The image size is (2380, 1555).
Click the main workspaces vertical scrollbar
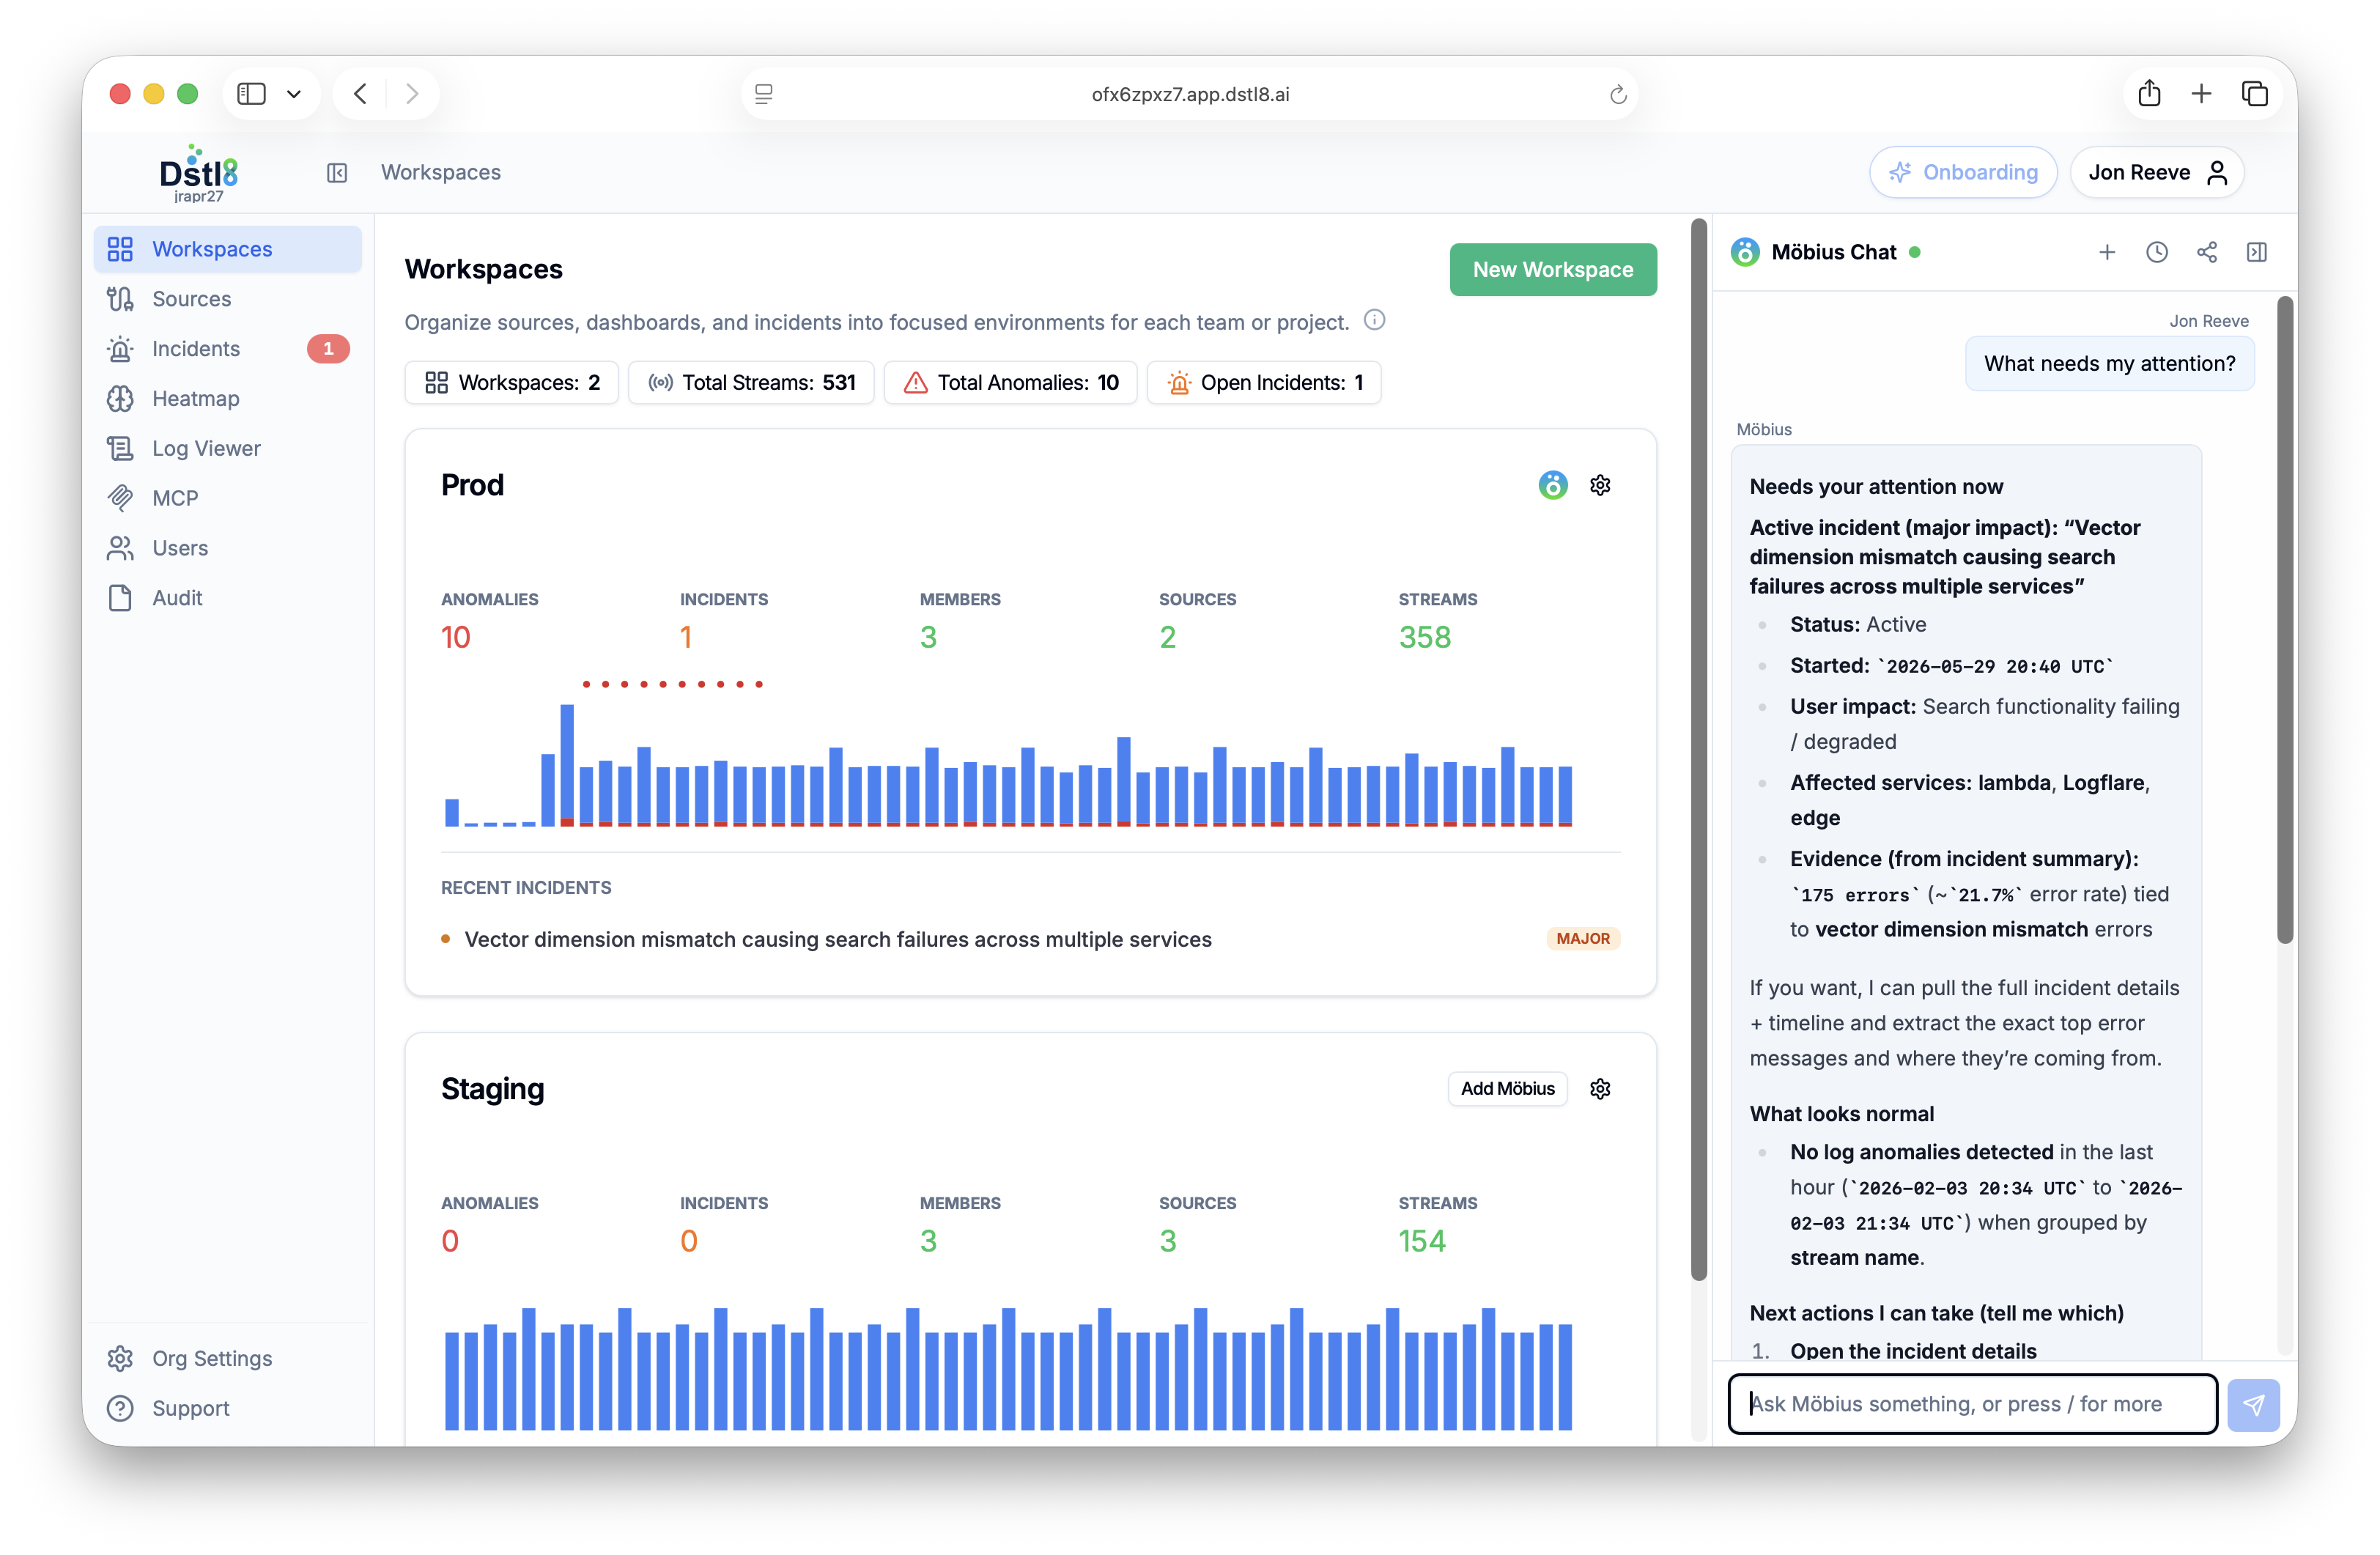coord(1698,748)
